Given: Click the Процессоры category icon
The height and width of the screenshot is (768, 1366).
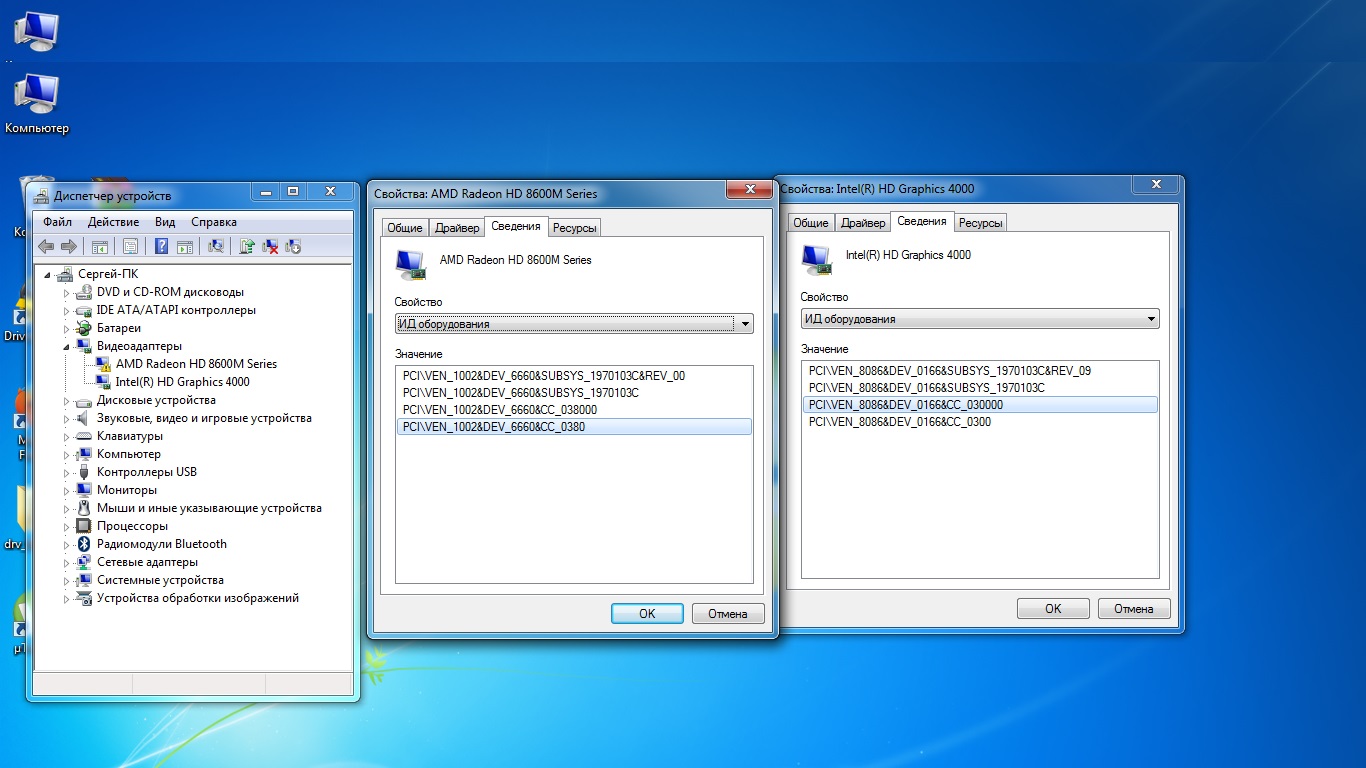Looking at the screenshot, I should point(84,526).
